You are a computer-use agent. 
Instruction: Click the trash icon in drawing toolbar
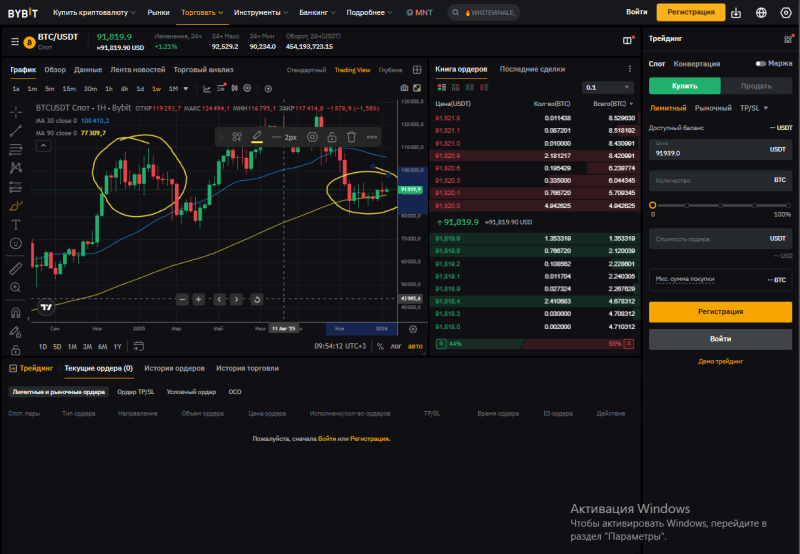point(351,136)
